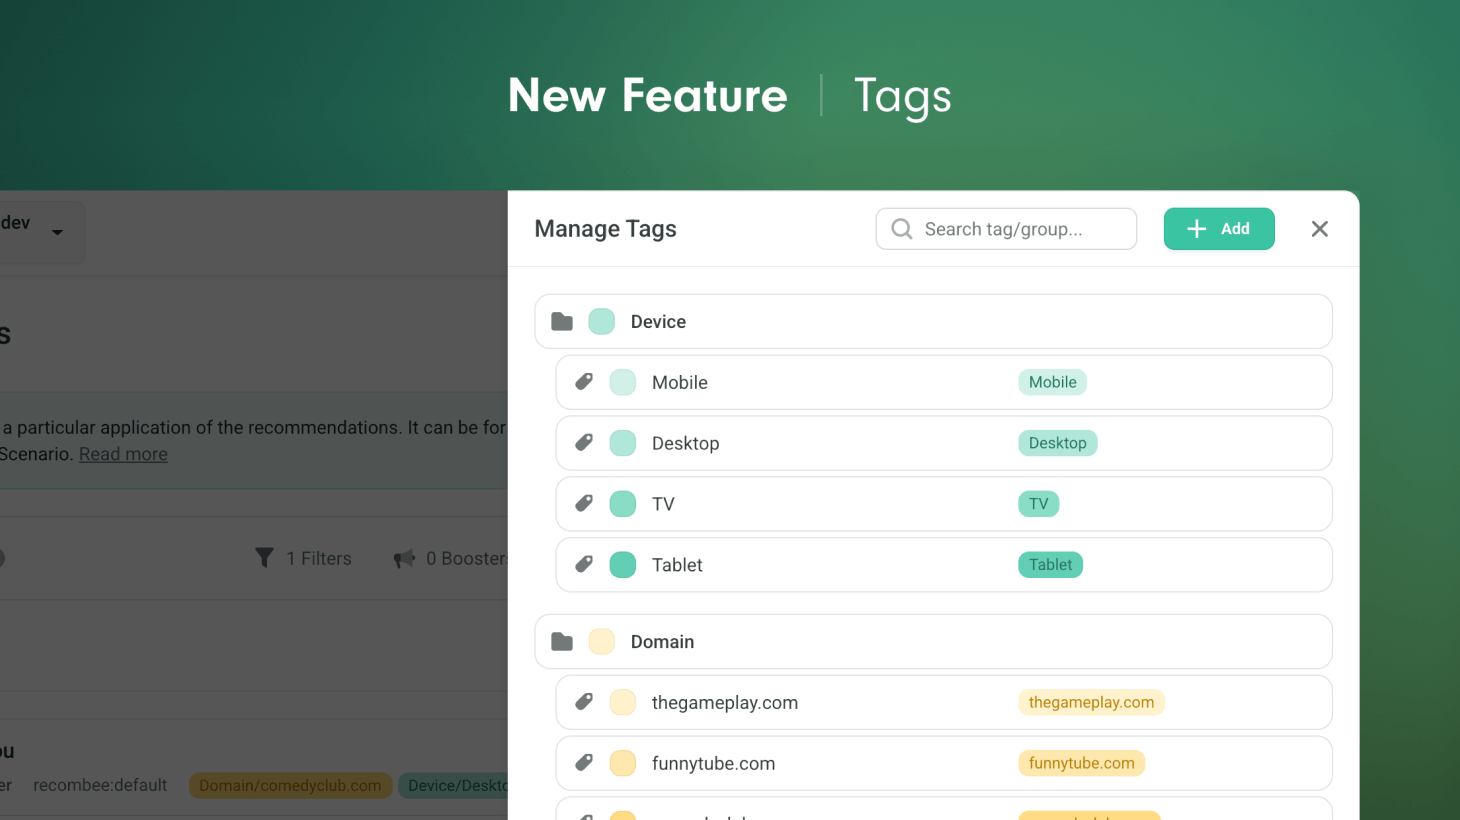Select the Domain/comedyclub.com tag chip
The image size is (1460, 820).
click(x=290, y=786)
